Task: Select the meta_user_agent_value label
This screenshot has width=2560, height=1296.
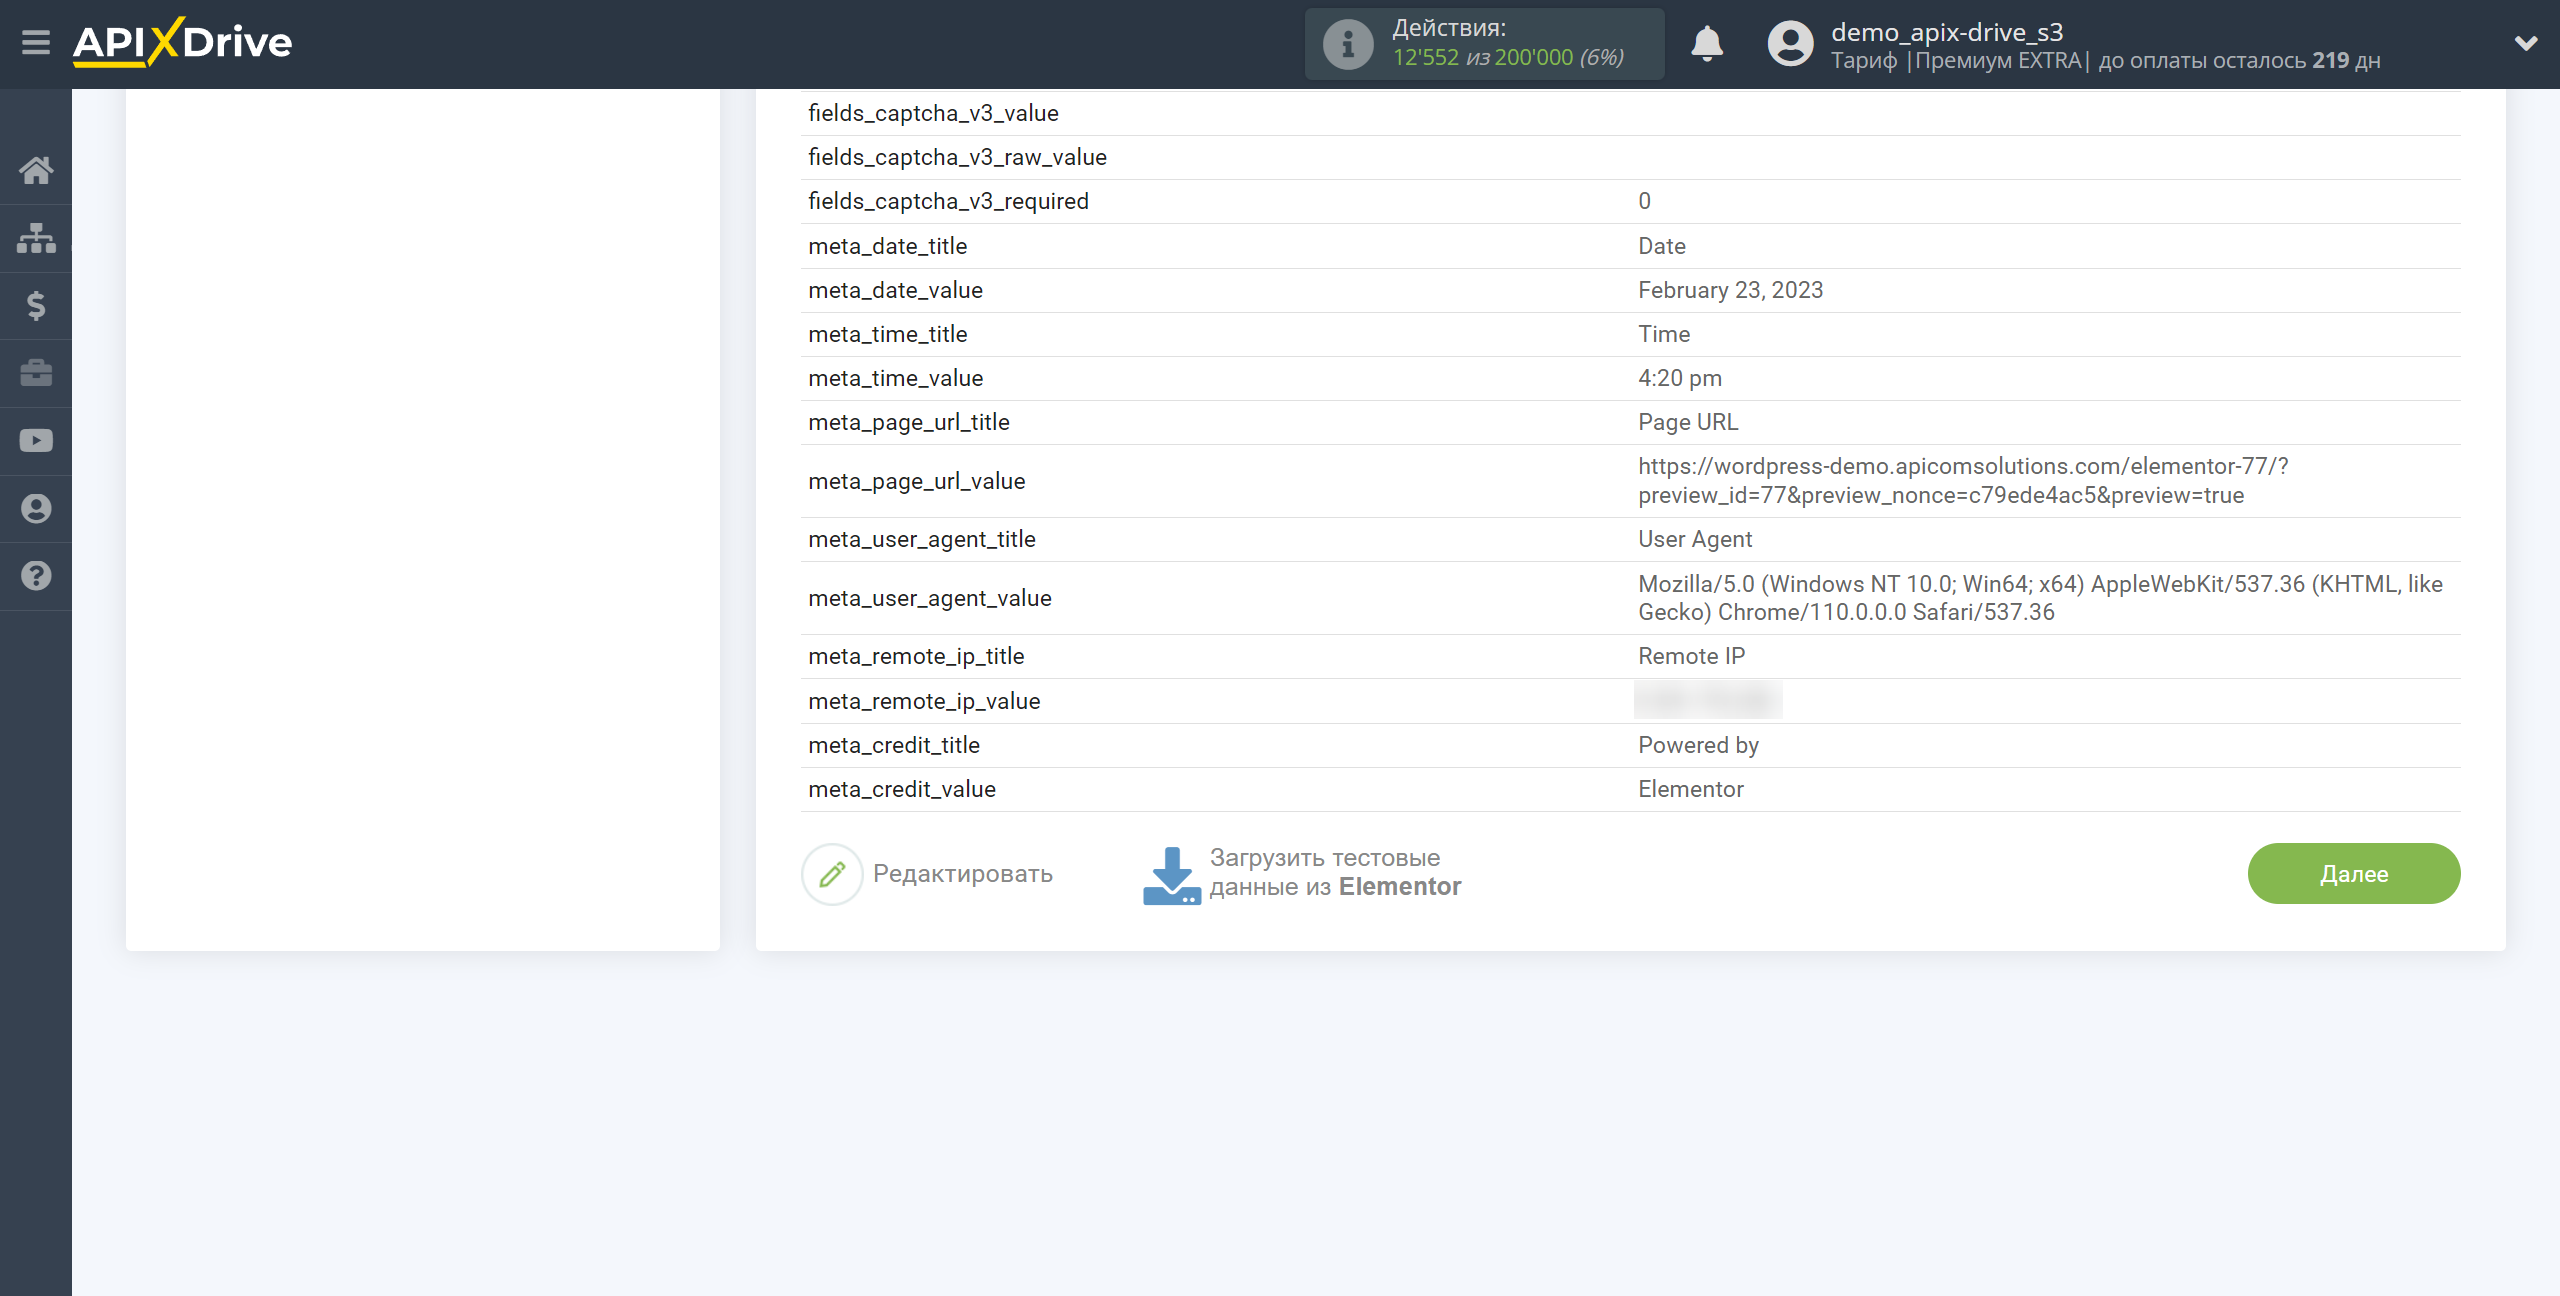Action: click(x=929, y=598)
